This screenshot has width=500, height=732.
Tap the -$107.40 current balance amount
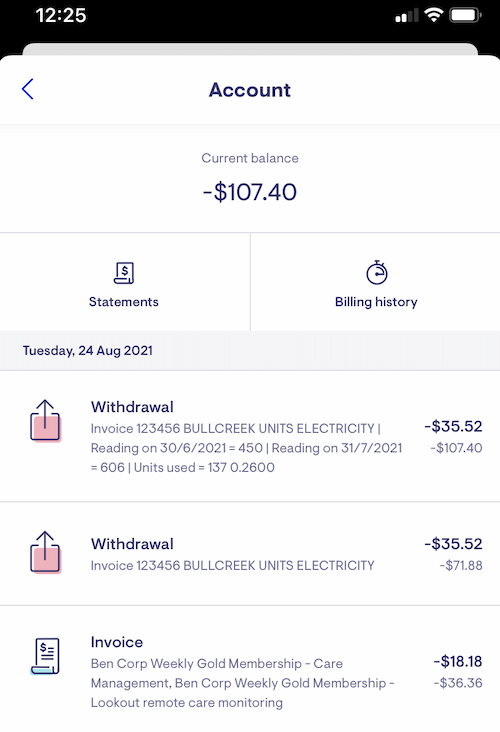pos(250,192)
